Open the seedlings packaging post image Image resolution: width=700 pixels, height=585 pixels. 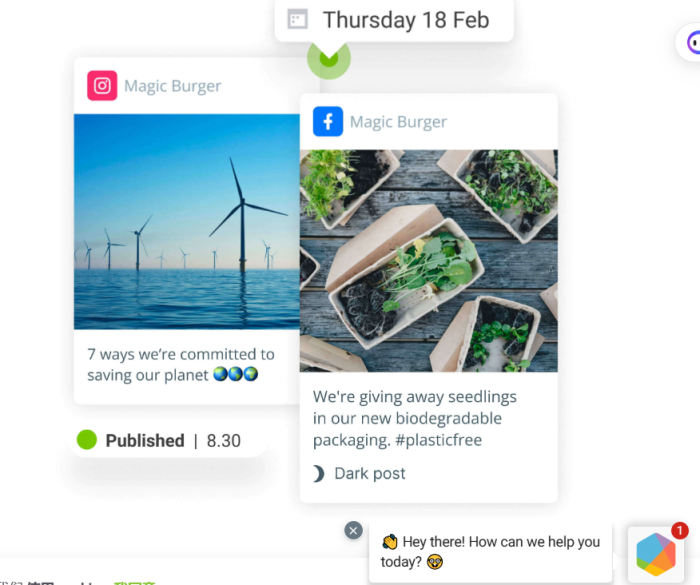tap(429, 261)
